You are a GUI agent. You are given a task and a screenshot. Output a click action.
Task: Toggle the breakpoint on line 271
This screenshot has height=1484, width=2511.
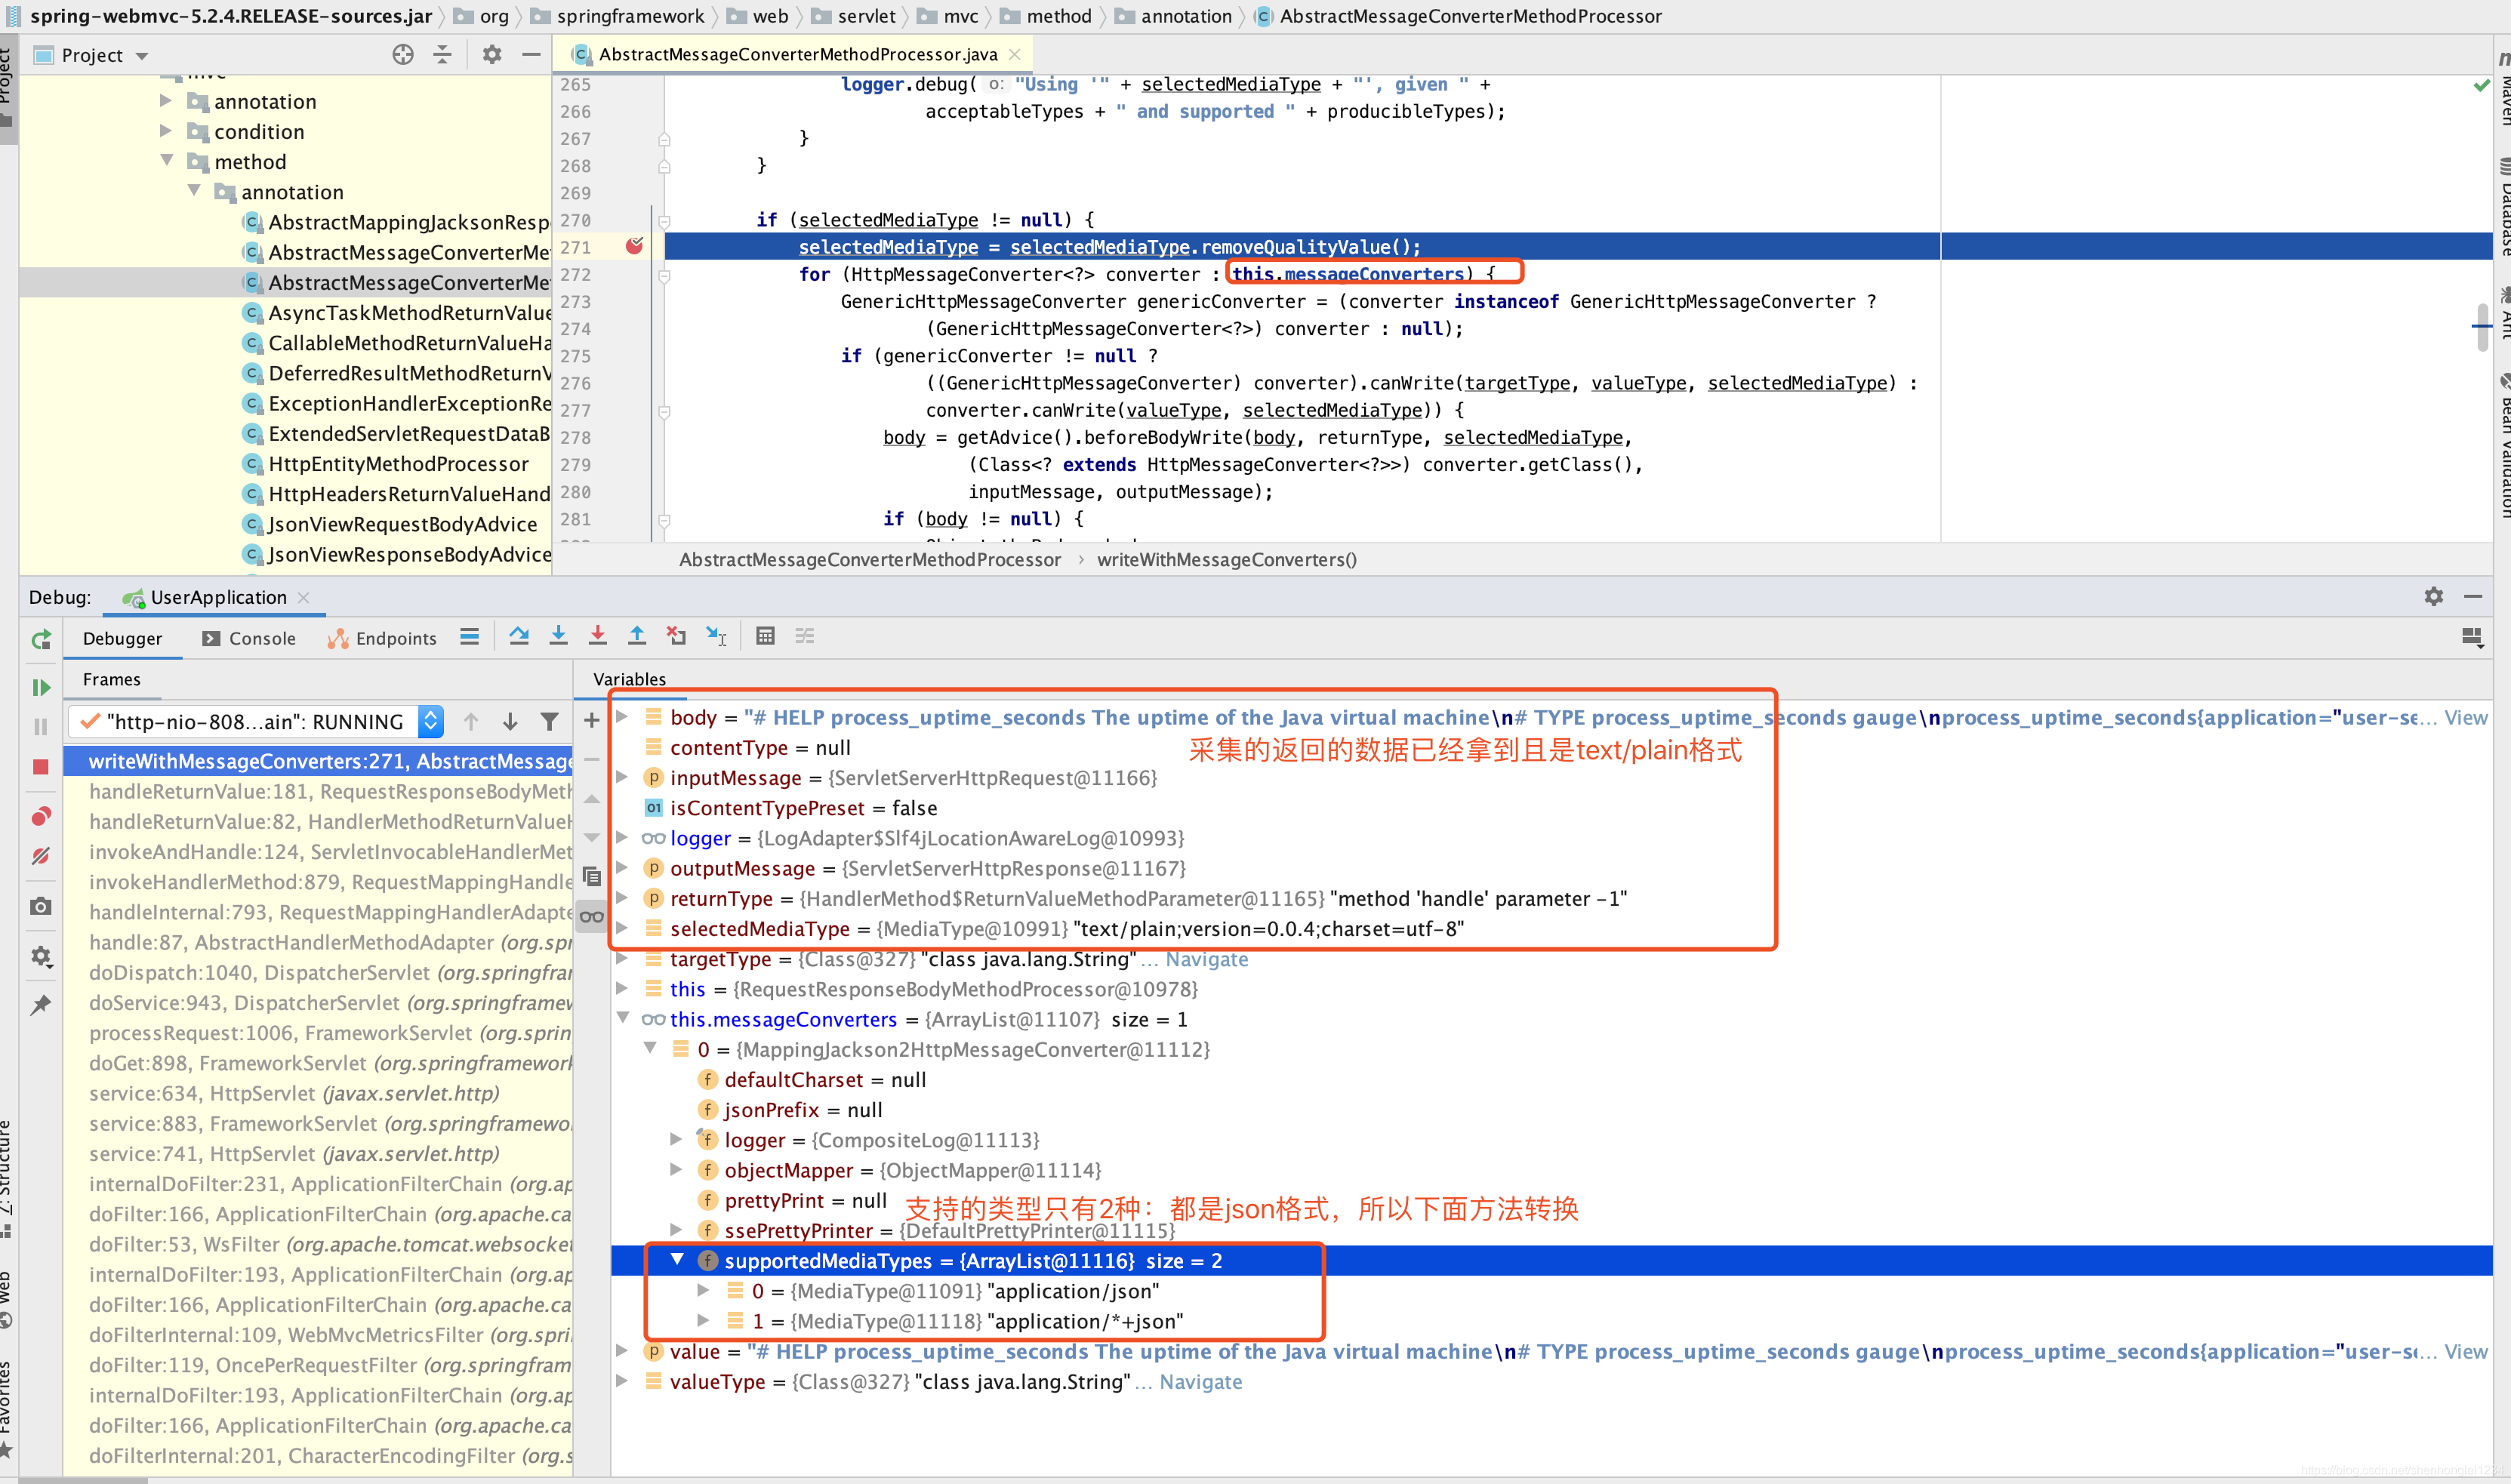pos(634,246)
